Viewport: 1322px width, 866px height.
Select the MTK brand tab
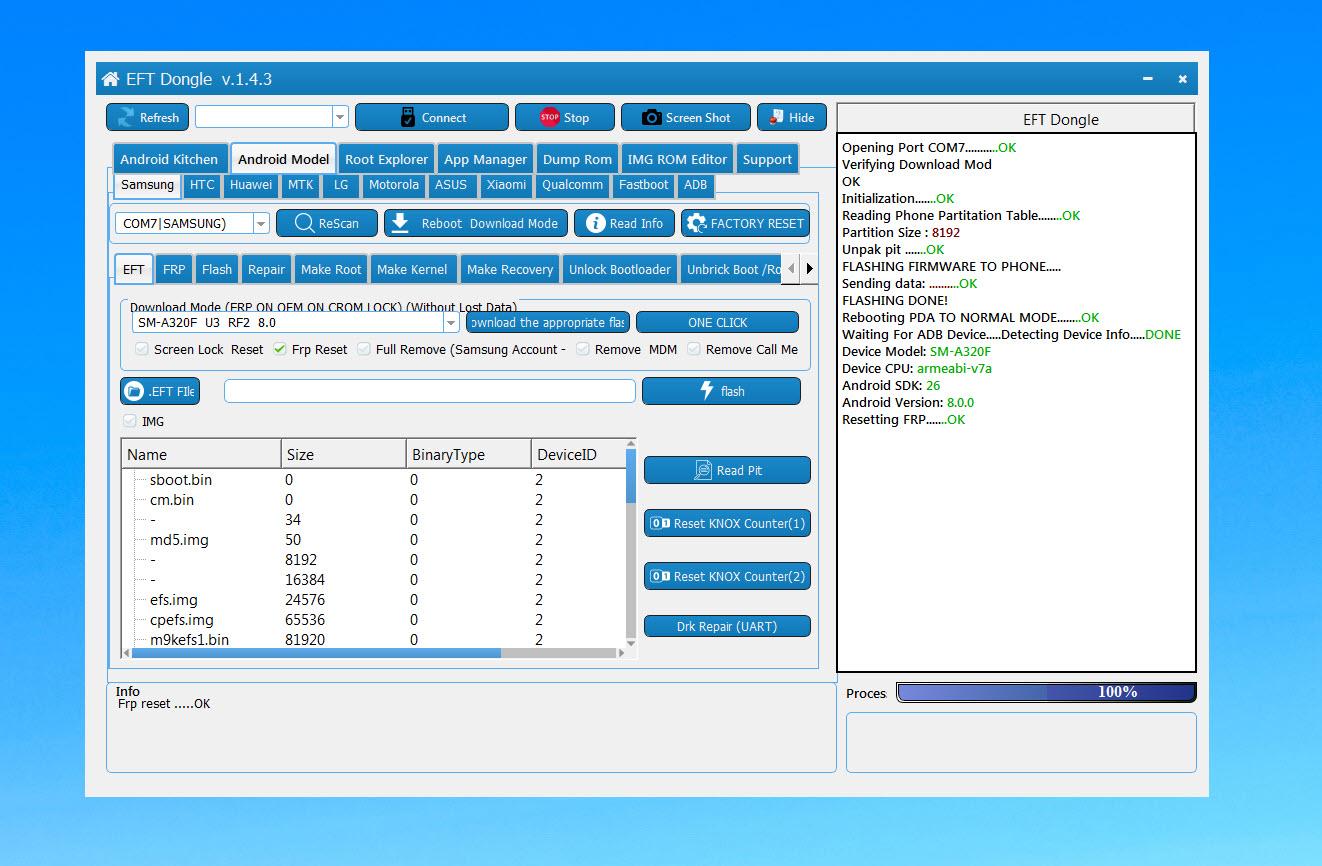click(x=300, y=184)
